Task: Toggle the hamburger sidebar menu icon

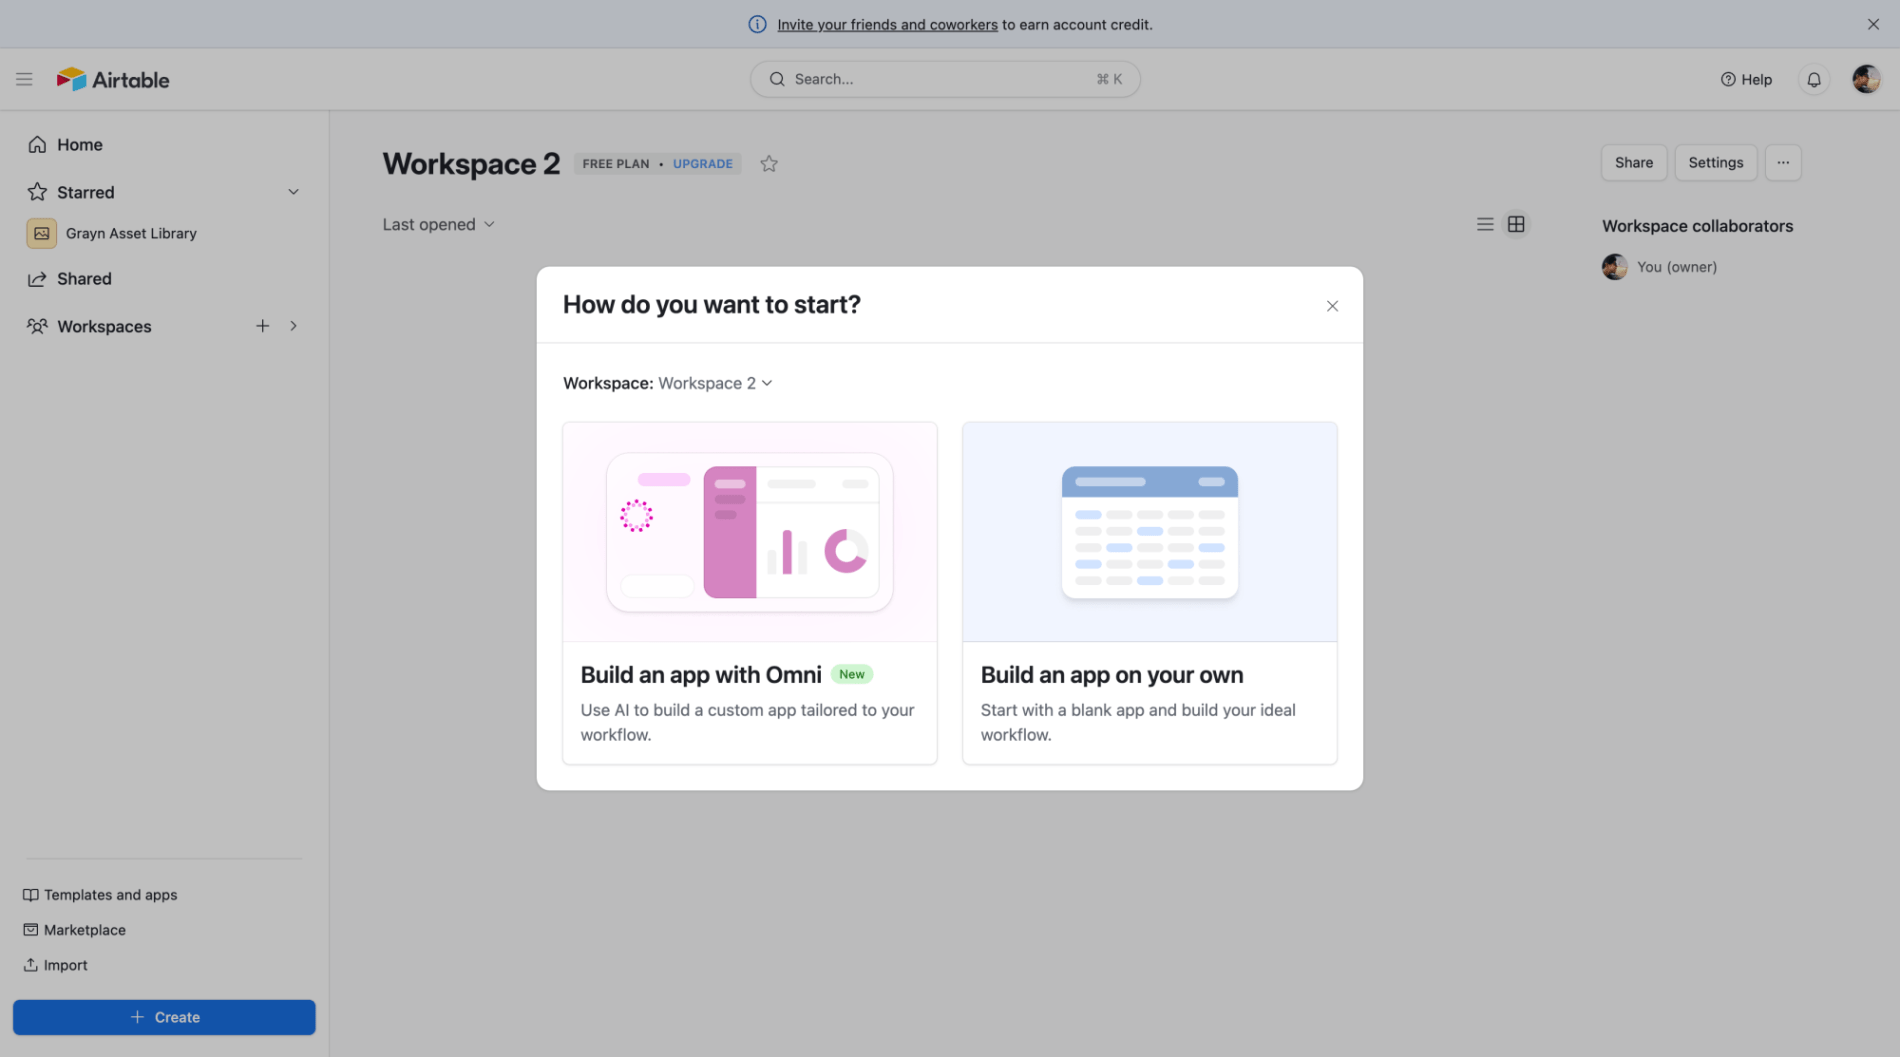Action: coord(24,79)
